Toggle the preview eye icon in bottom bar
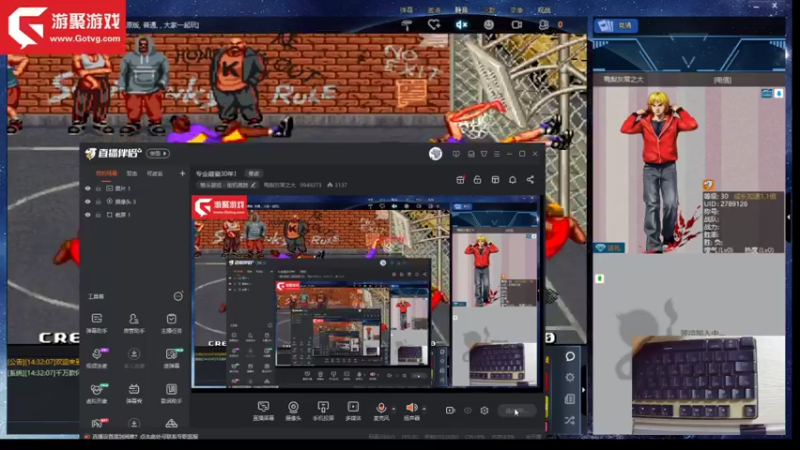The width and height of the screenshot is (800, 450). pos(467,410)
